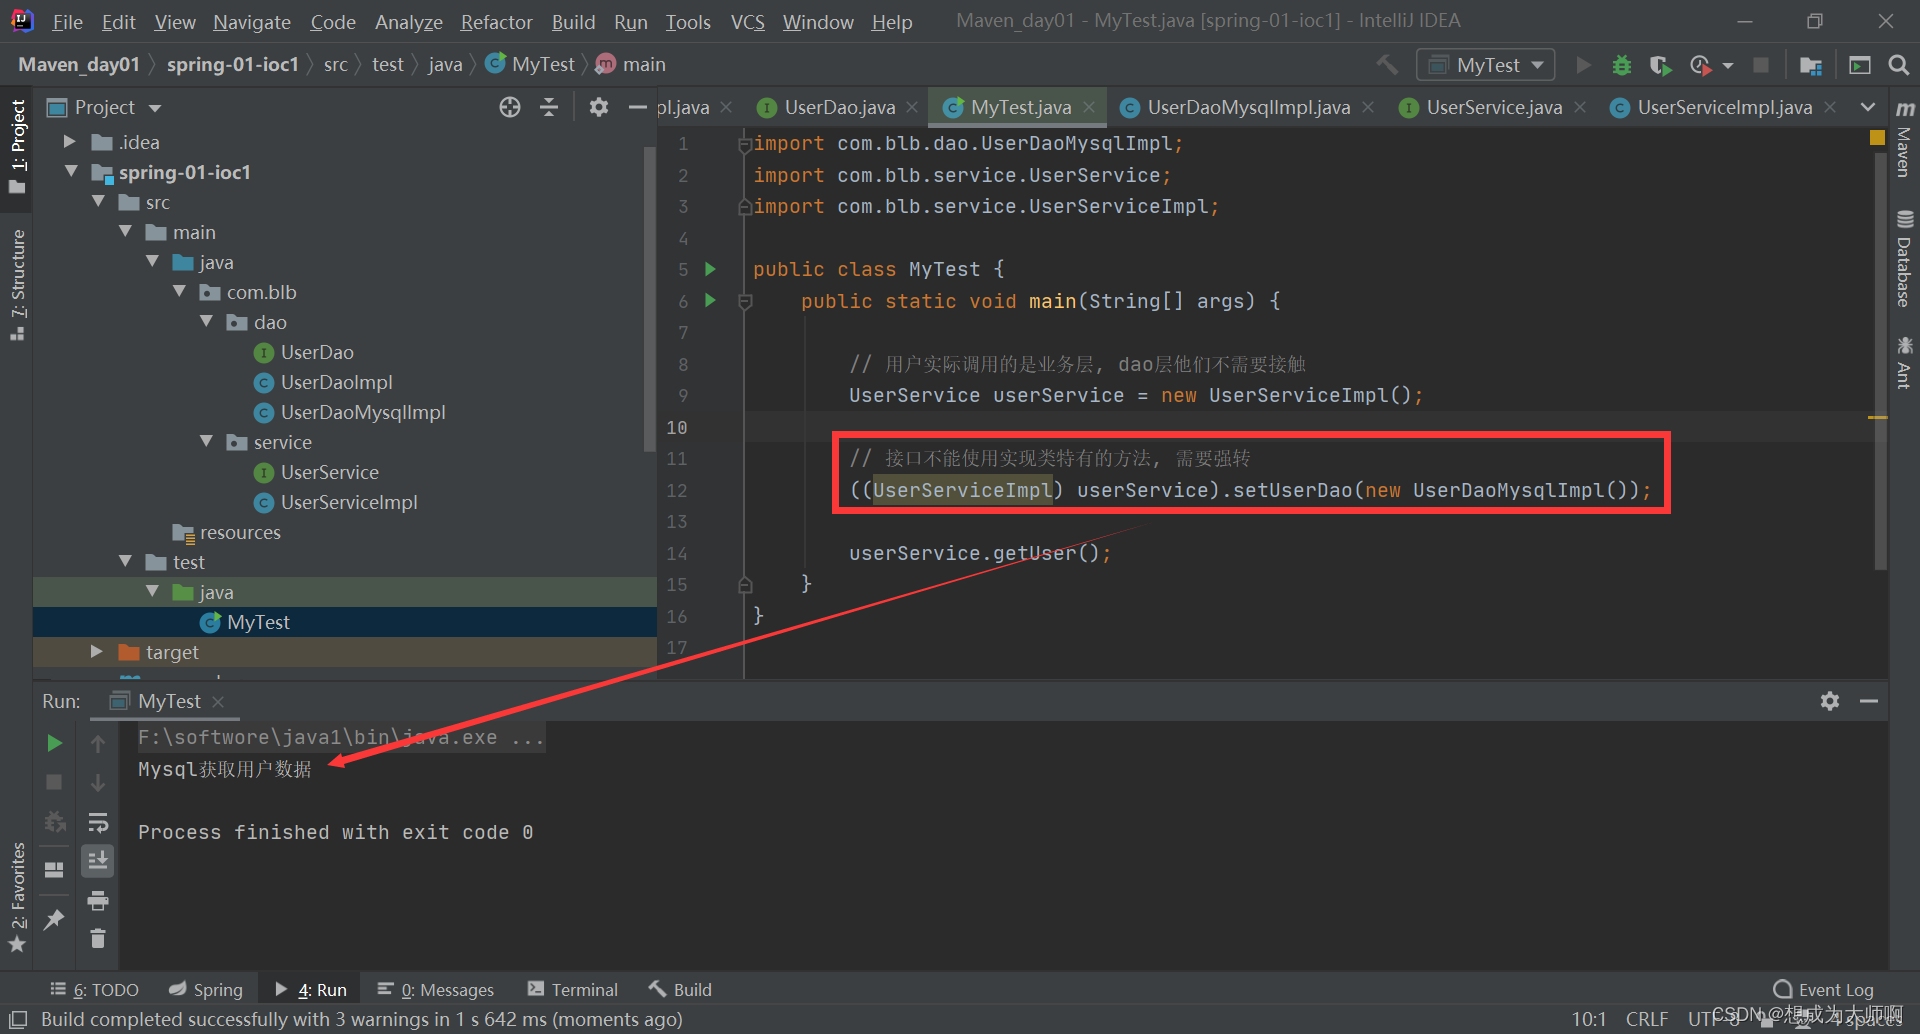Open Run panel settings gear
Screen dimensions: 1920x1034
click(1830, 701)
